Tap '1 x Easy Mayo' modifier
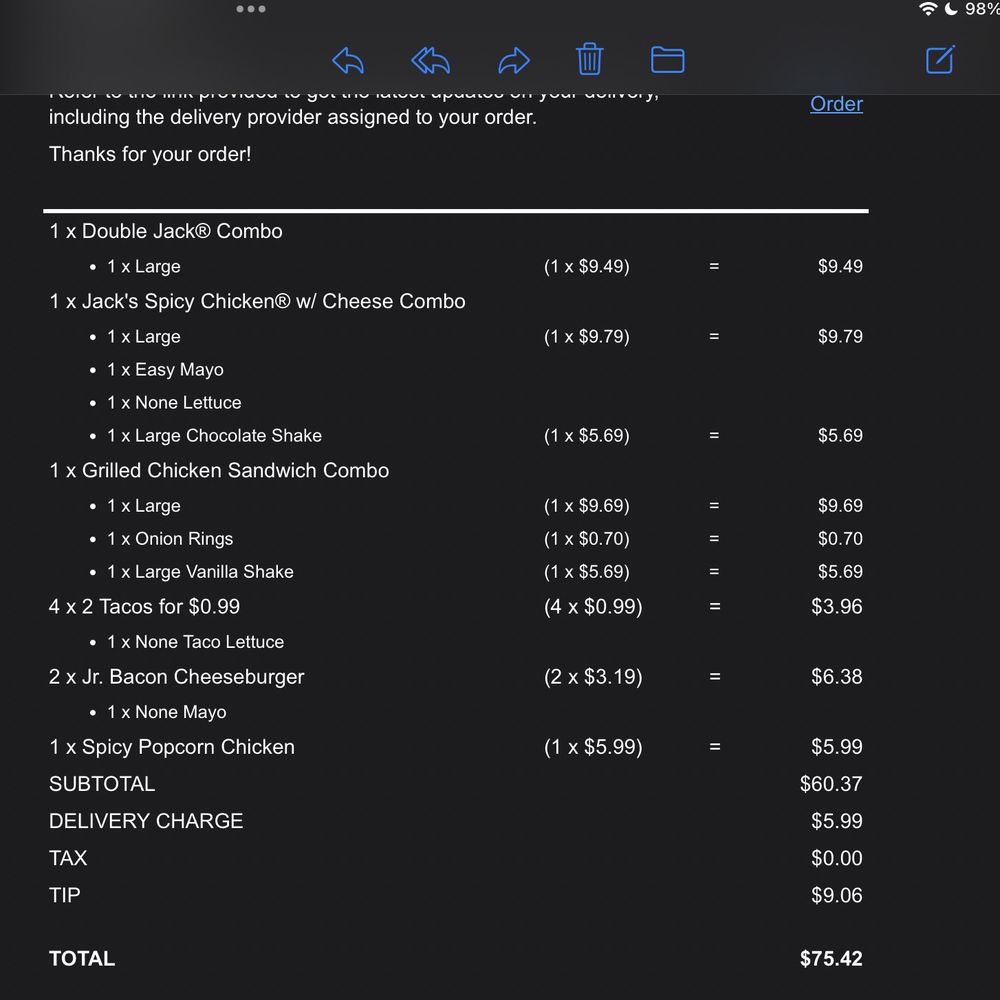The image size is (1000, 1000). point(165,370)
